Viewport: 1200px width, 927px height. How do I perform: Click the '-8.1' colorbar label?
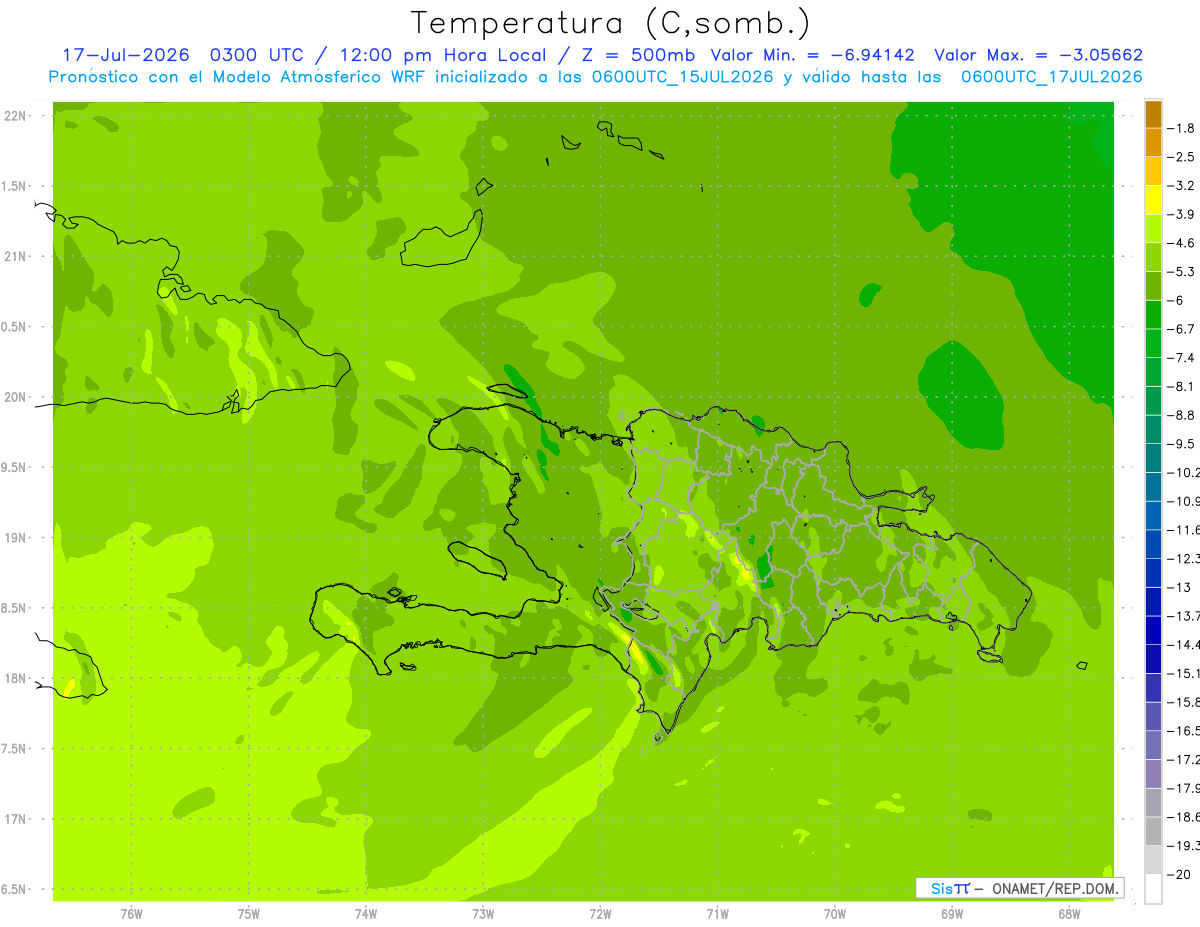(x=1181, y=386)
